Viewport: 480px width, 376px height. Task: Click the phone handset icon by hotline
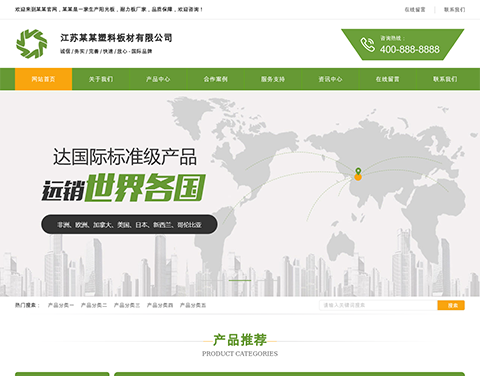tap(367, 45)
